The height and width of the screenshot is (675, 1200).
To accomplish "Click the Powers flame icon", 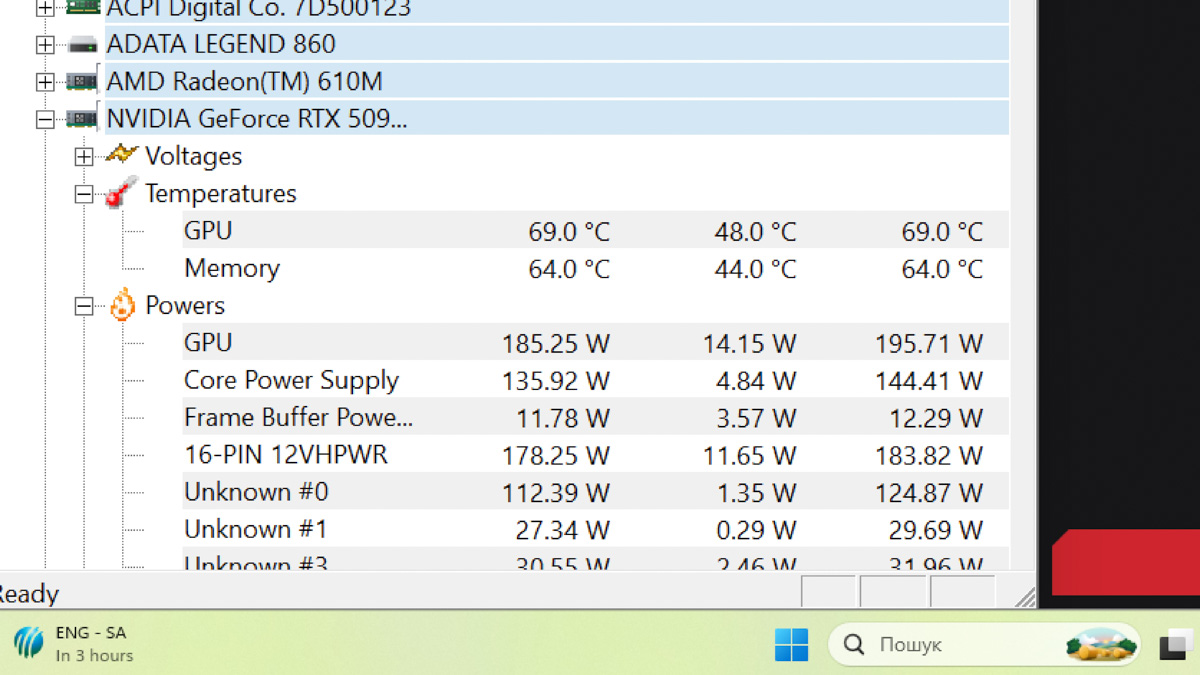I will pyautogui.click(x=122, y=305).
